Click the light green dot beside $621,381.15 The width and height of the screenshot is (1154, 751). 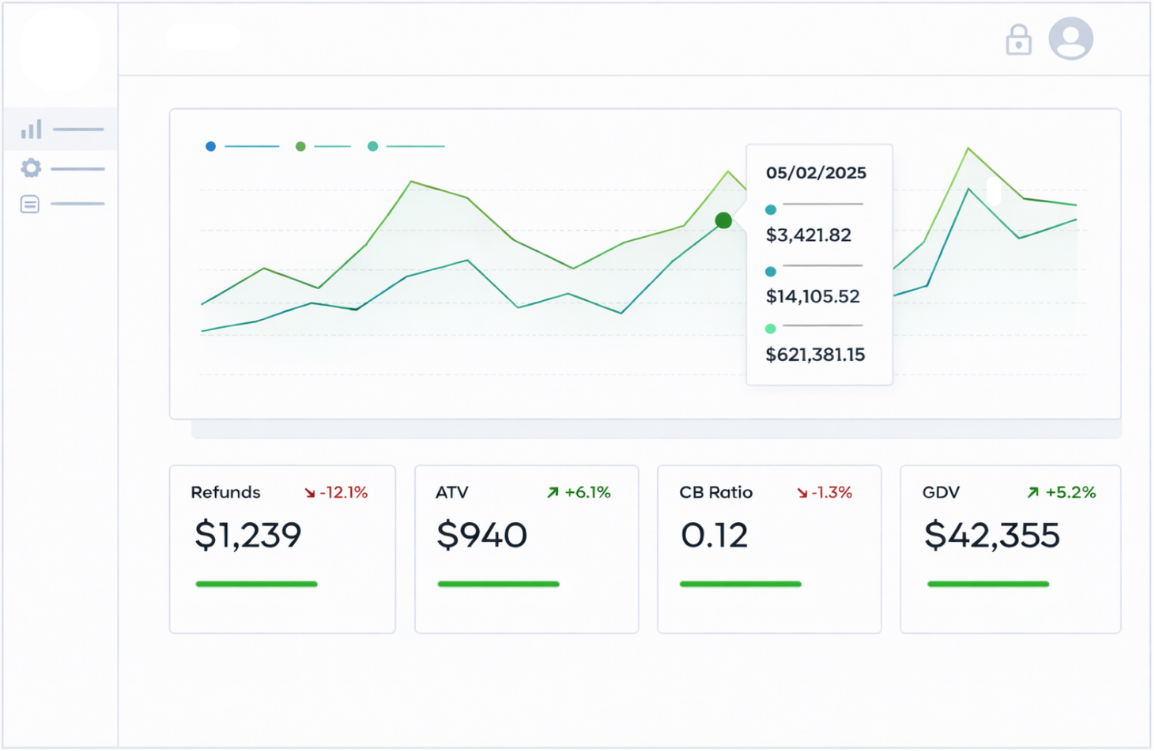tap(770, 327)
